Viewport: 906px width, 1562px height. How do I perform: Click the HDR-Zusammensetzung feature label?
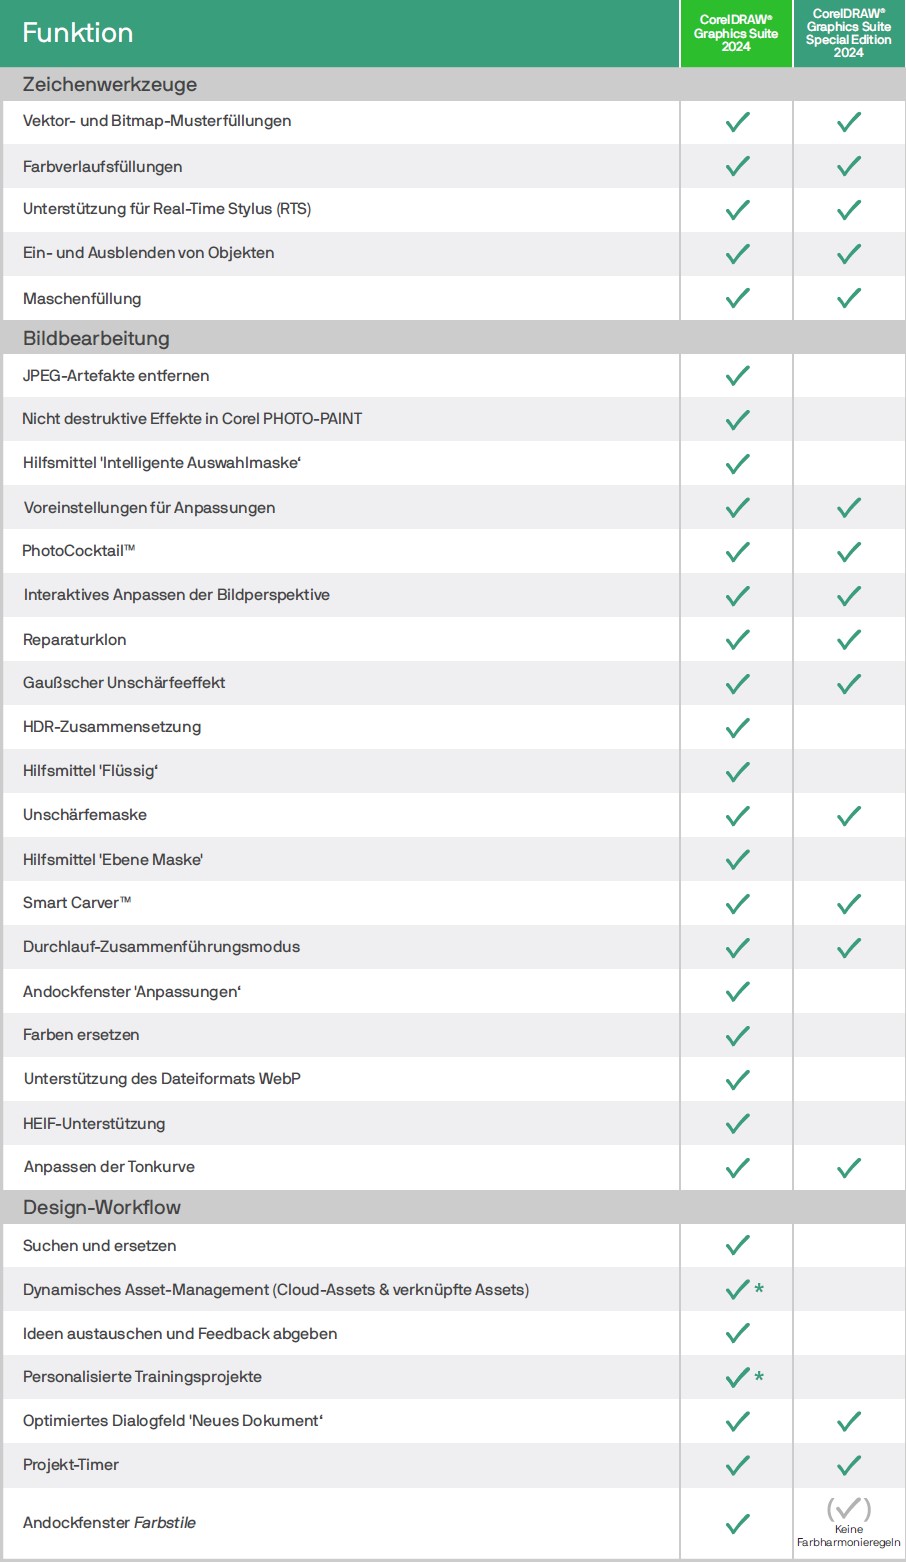[112, 727]
